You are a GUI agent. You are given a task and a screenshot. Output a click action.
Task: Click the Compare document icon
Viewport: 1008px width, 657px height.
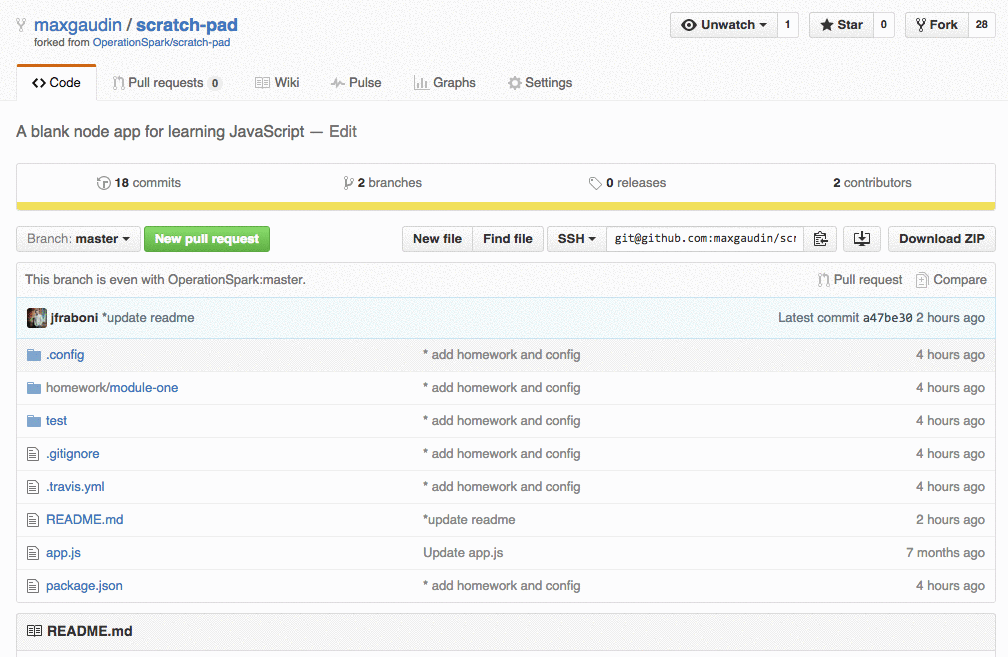(922, 280)
